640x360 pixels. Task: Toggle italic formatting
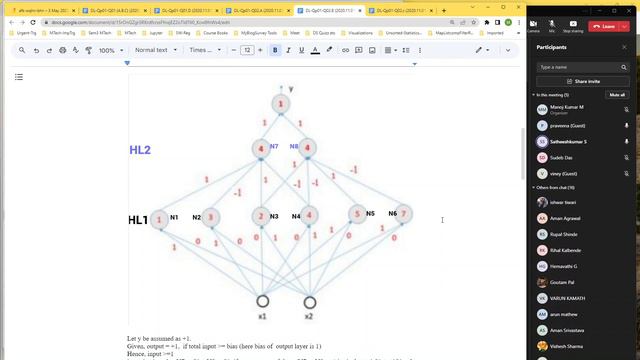[288, 50]
